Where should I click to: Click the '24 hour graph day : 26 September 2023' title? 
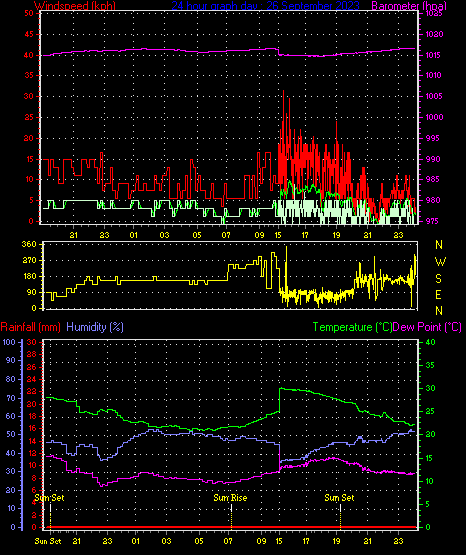coord(266,6)
